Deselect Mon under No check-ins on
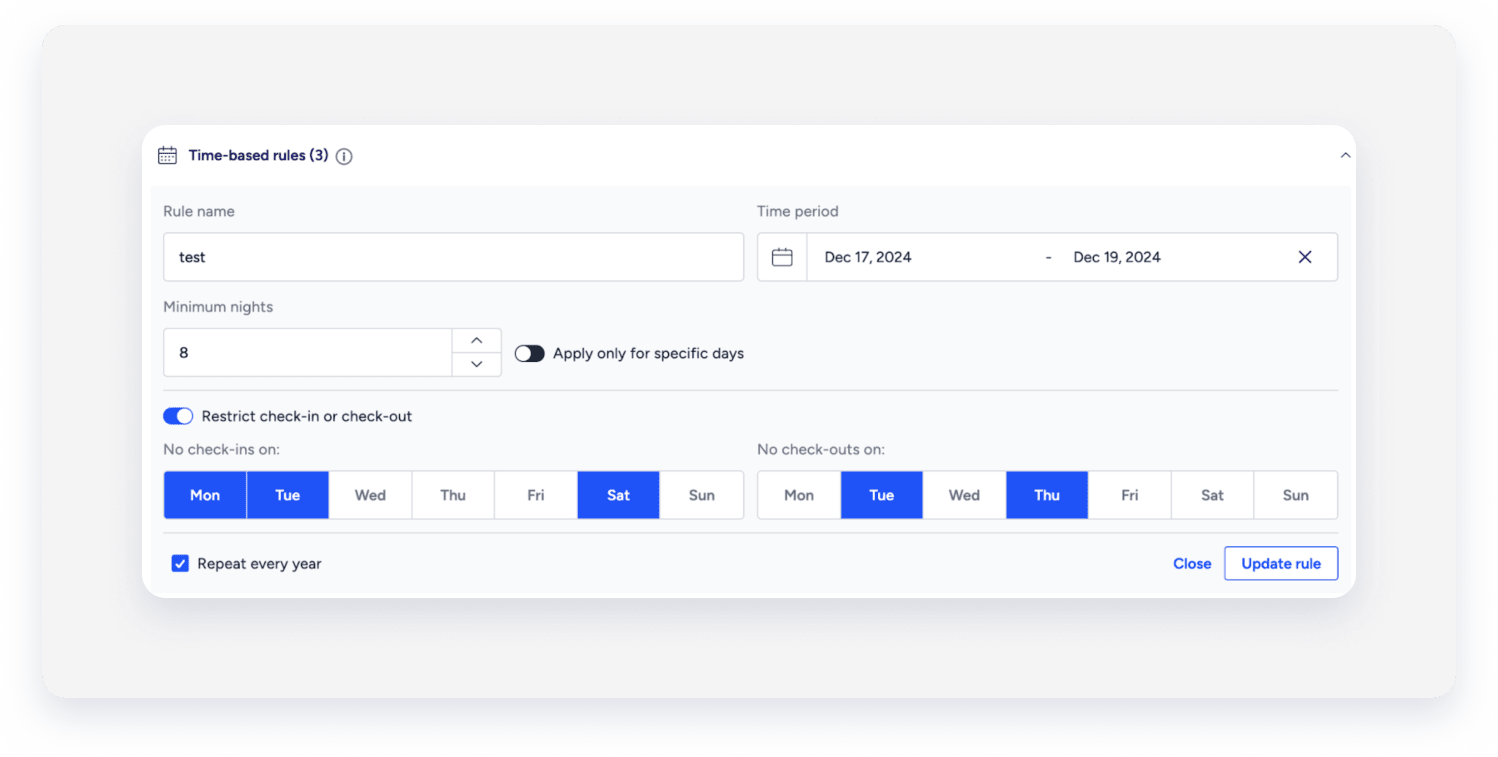This screenshot has width=1498, height=757. tap(205, 495)
